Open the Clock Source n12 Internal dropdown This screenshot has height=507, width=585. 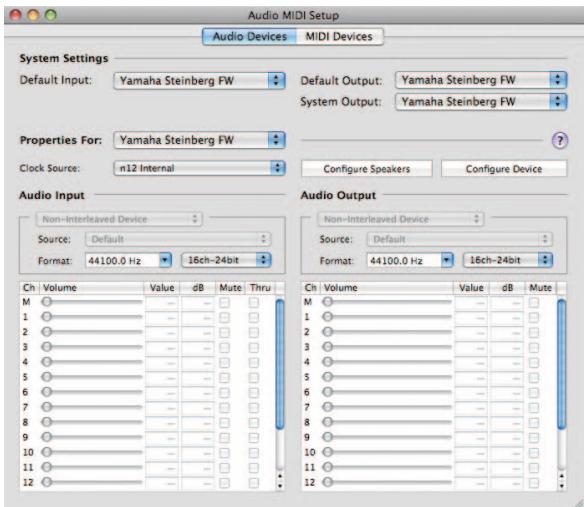click(x=200, y=168)
